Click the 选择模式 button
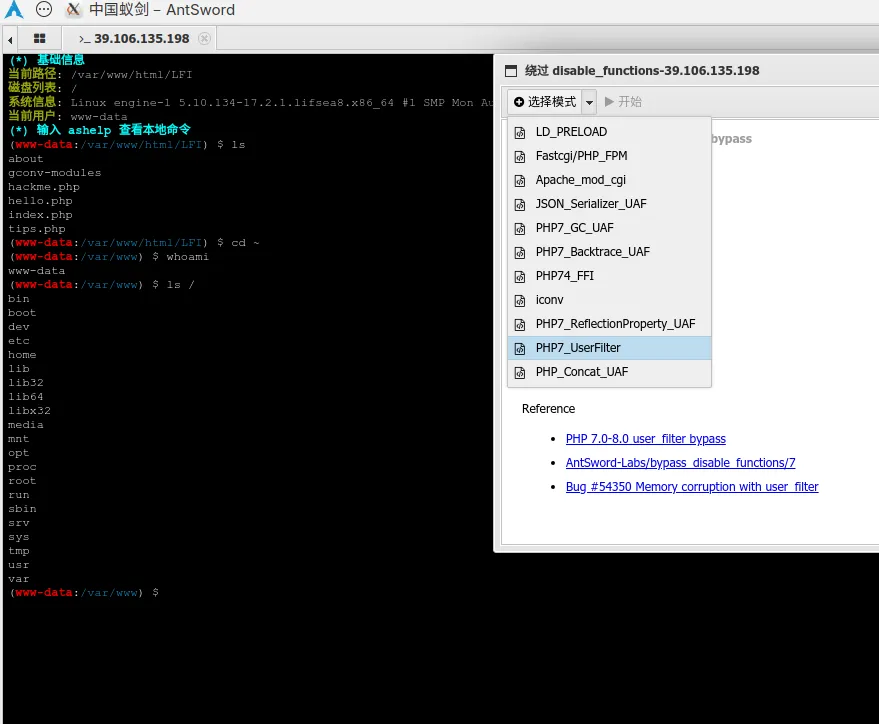 coord(545,102)
